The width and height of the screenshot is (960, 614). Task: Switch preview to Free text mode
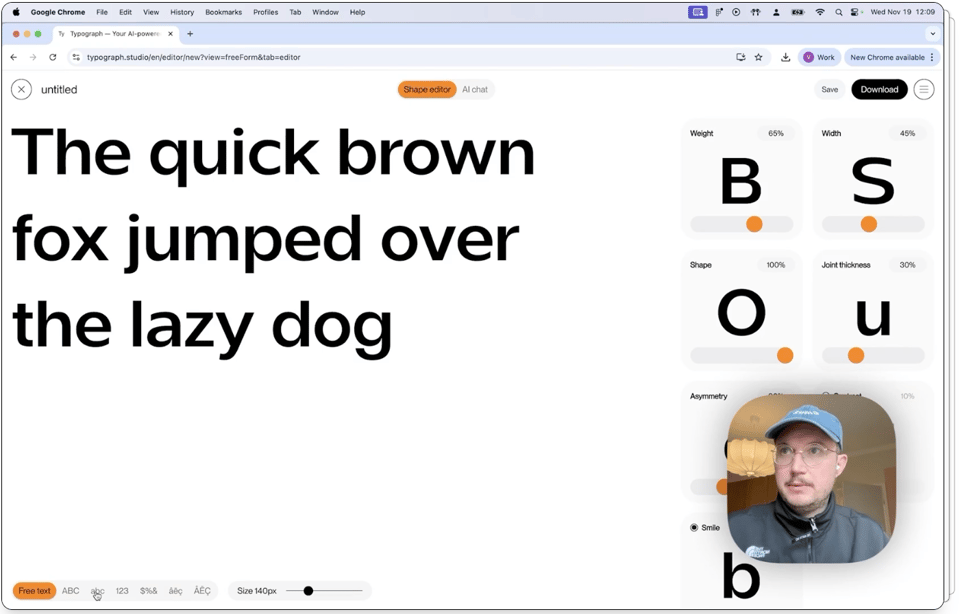[34, 591]
